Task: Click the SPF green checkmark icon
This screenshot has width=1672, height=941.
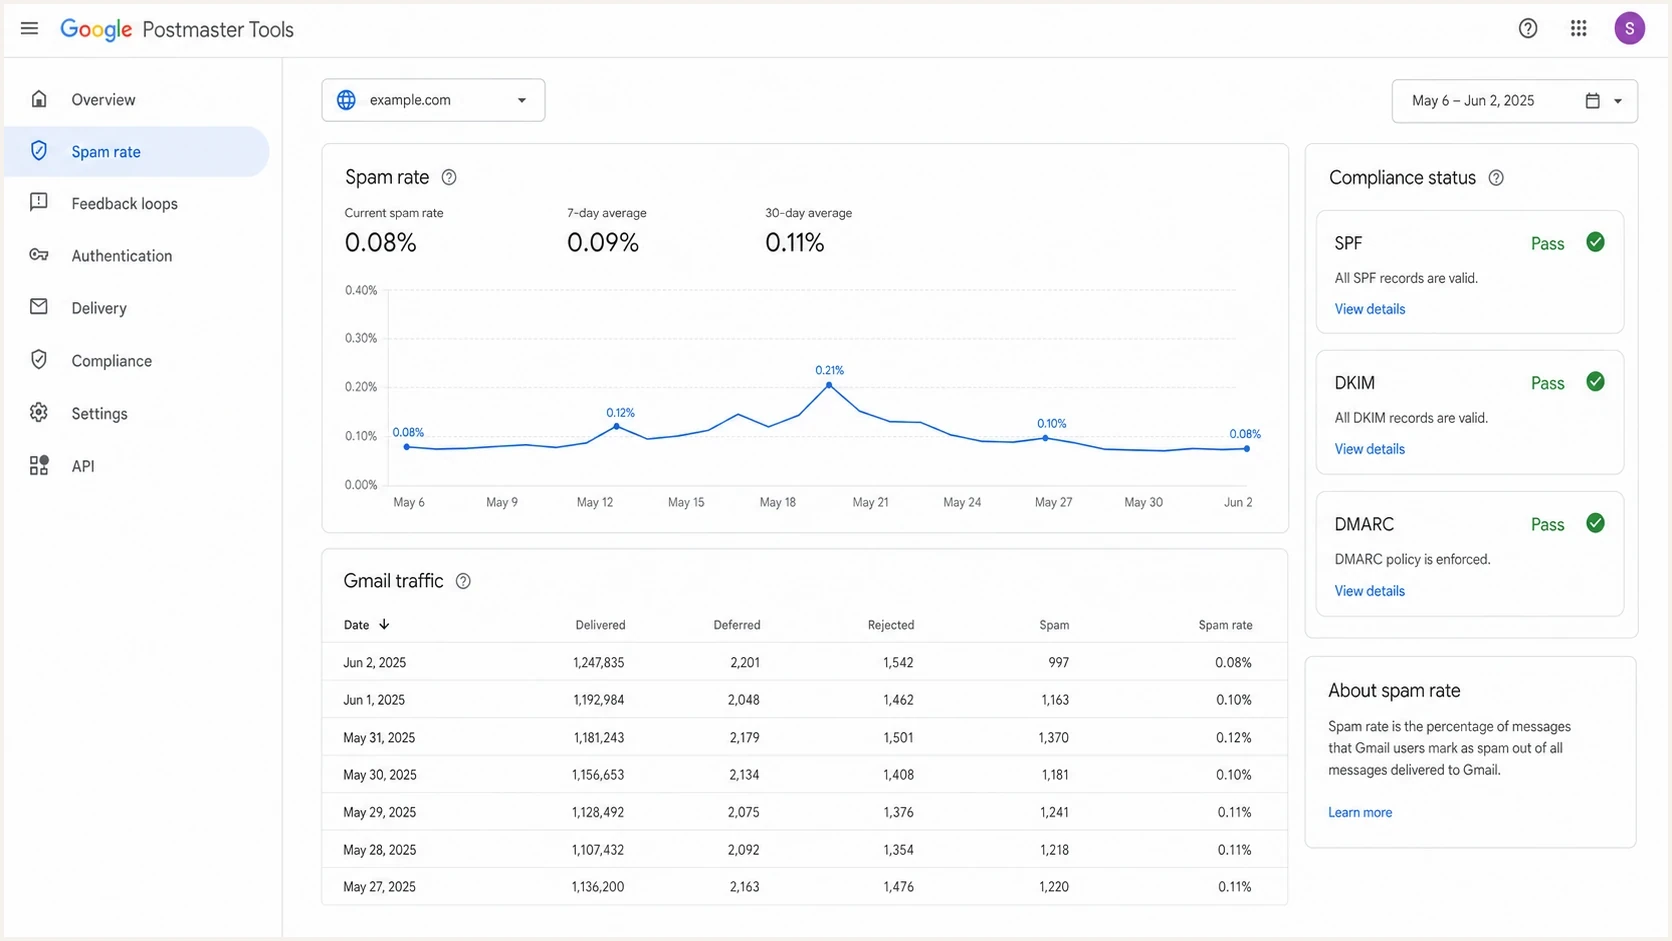Action: pos(1595,242)
